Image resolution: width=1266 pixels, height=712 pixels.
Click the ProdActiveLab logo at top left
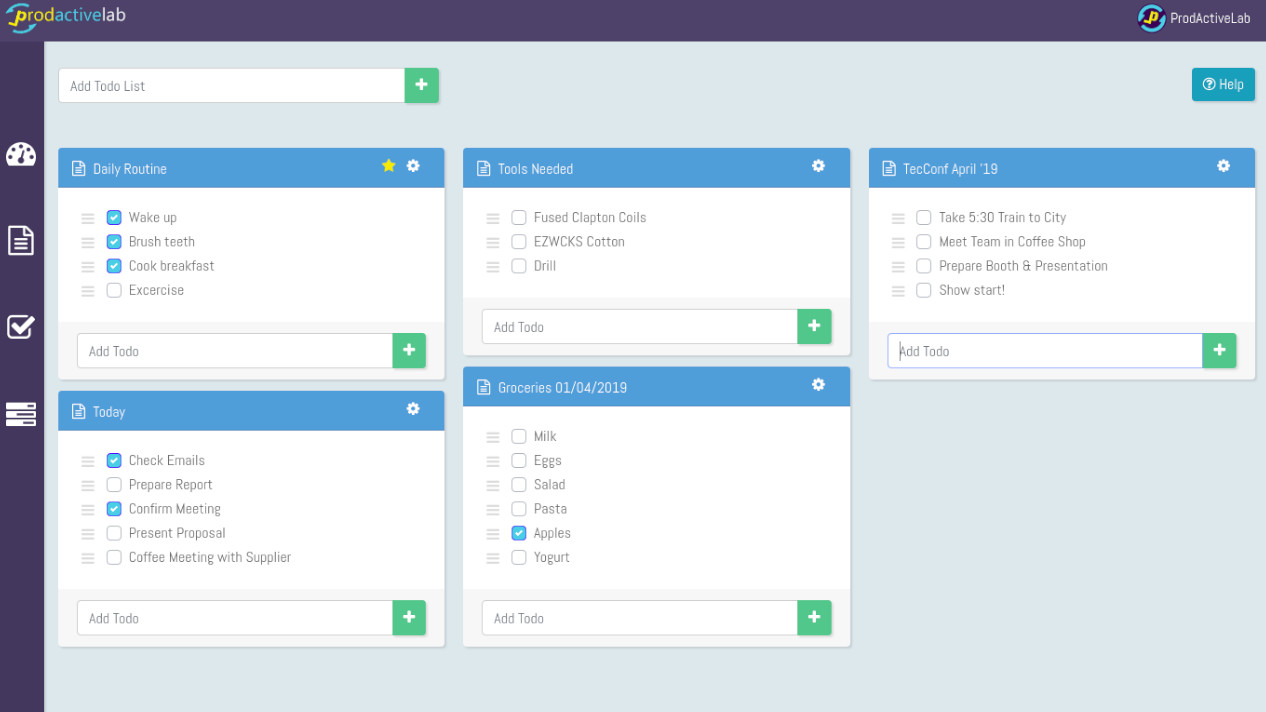coord(65,17)
